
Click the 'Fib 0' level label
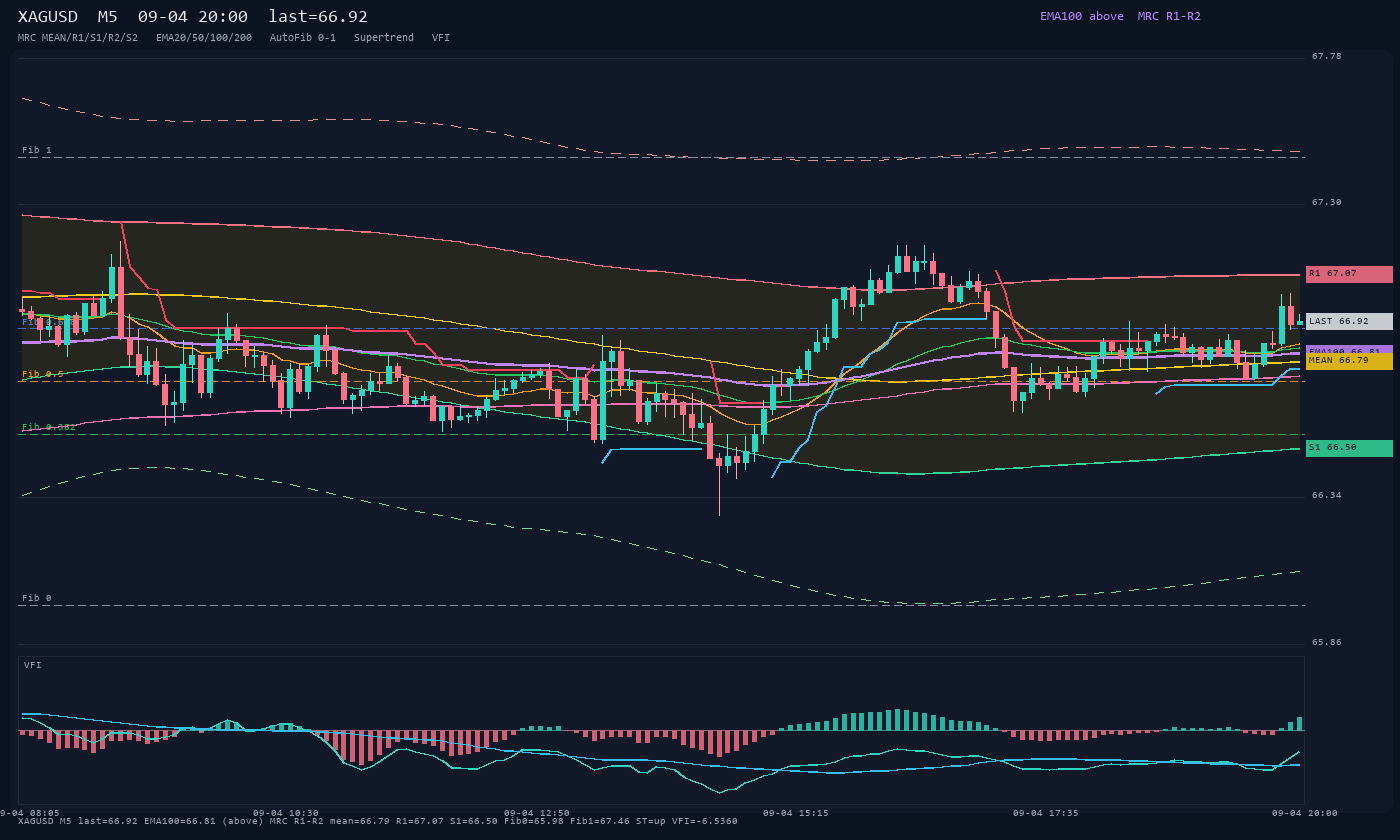pos(37,598)
